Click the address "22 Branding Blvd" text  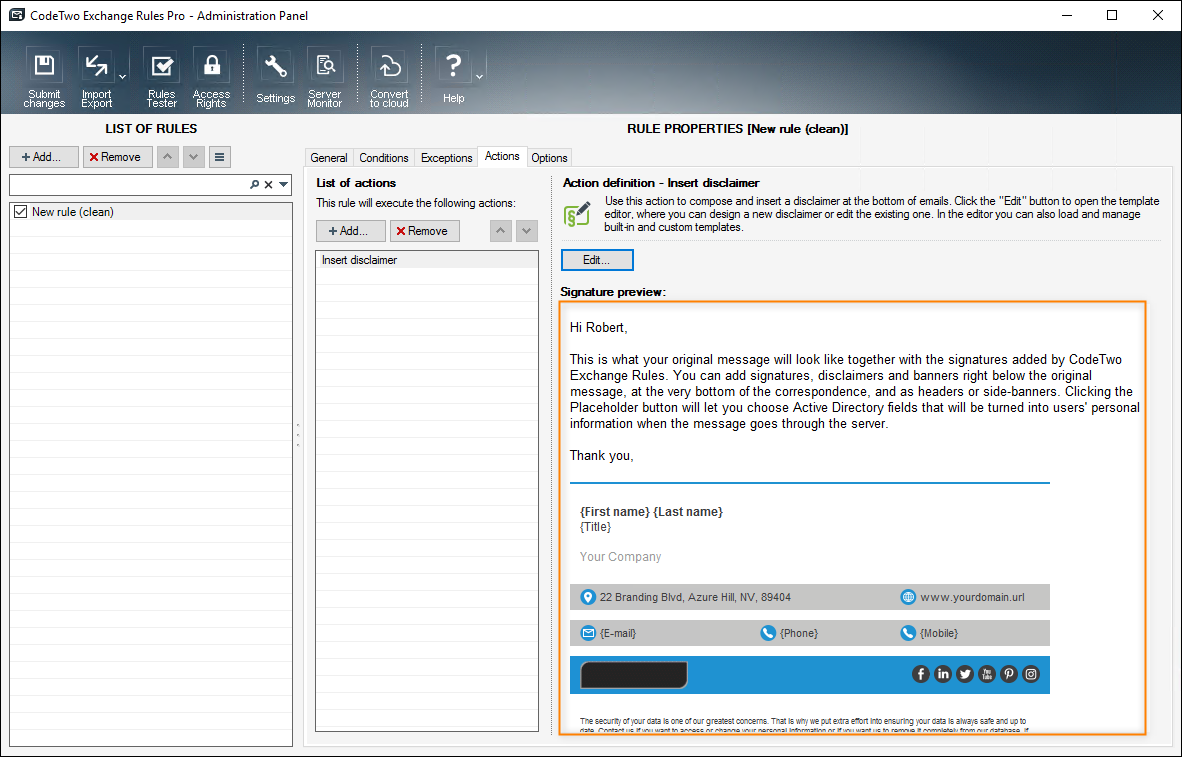pos(695,597)
